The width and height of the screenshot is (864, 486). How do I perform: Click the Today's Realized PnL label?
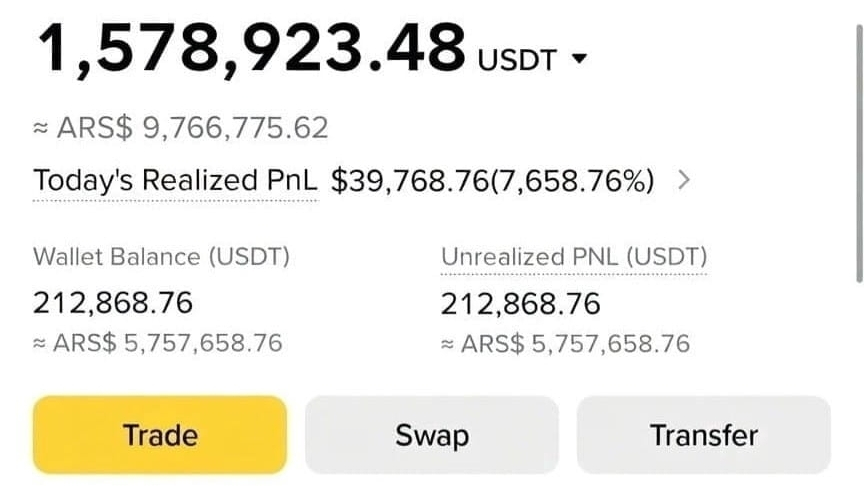coord(175,181)
